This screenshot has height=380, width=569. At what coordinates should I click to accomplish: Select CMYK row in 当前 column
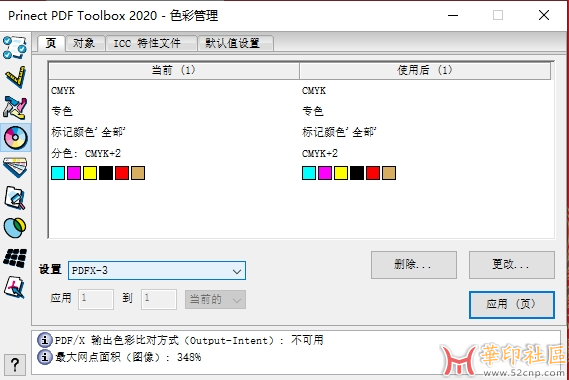tap(63, 91)
